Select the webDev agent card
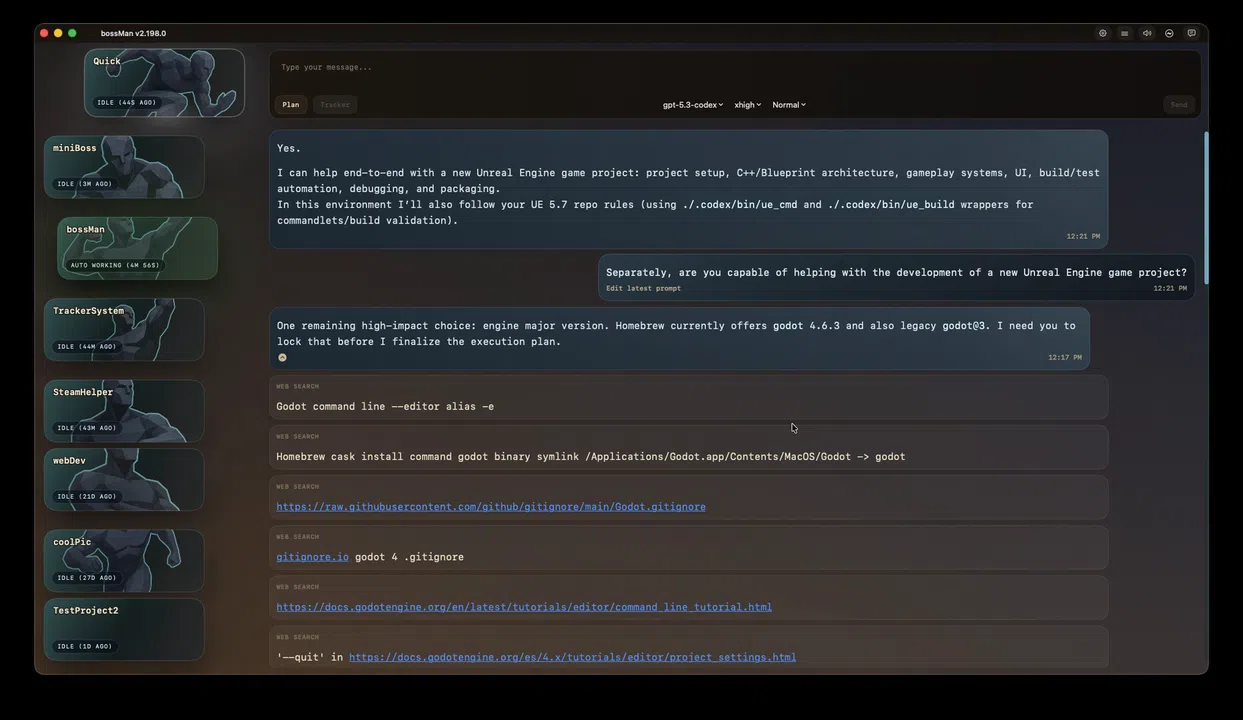The width and height of the screenshot is (1243, 720). 124,479
